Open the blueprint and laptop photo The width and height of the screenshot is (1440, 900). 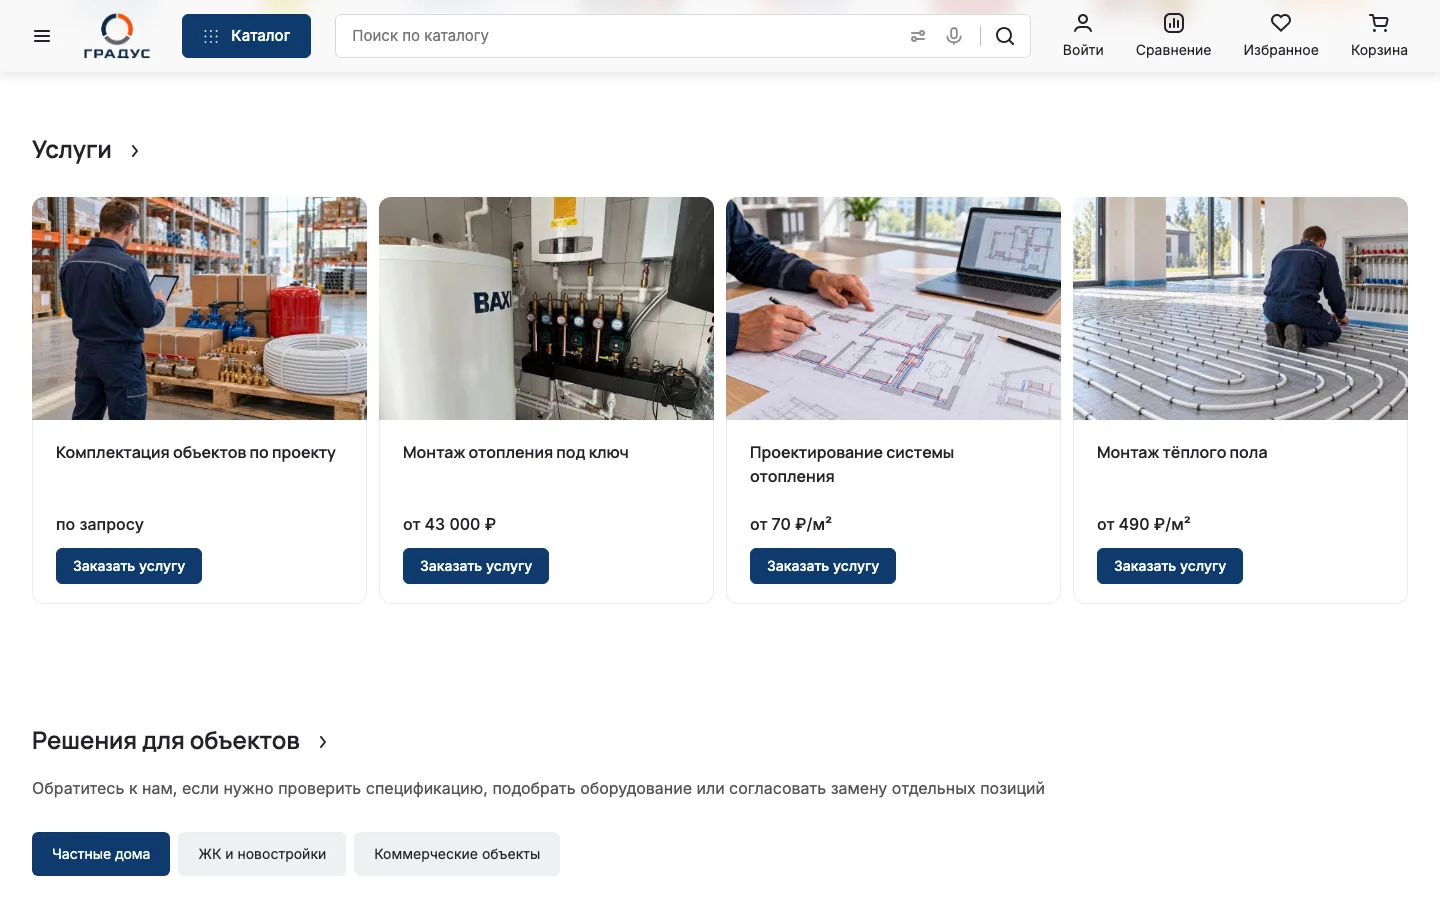click(893, 308)
